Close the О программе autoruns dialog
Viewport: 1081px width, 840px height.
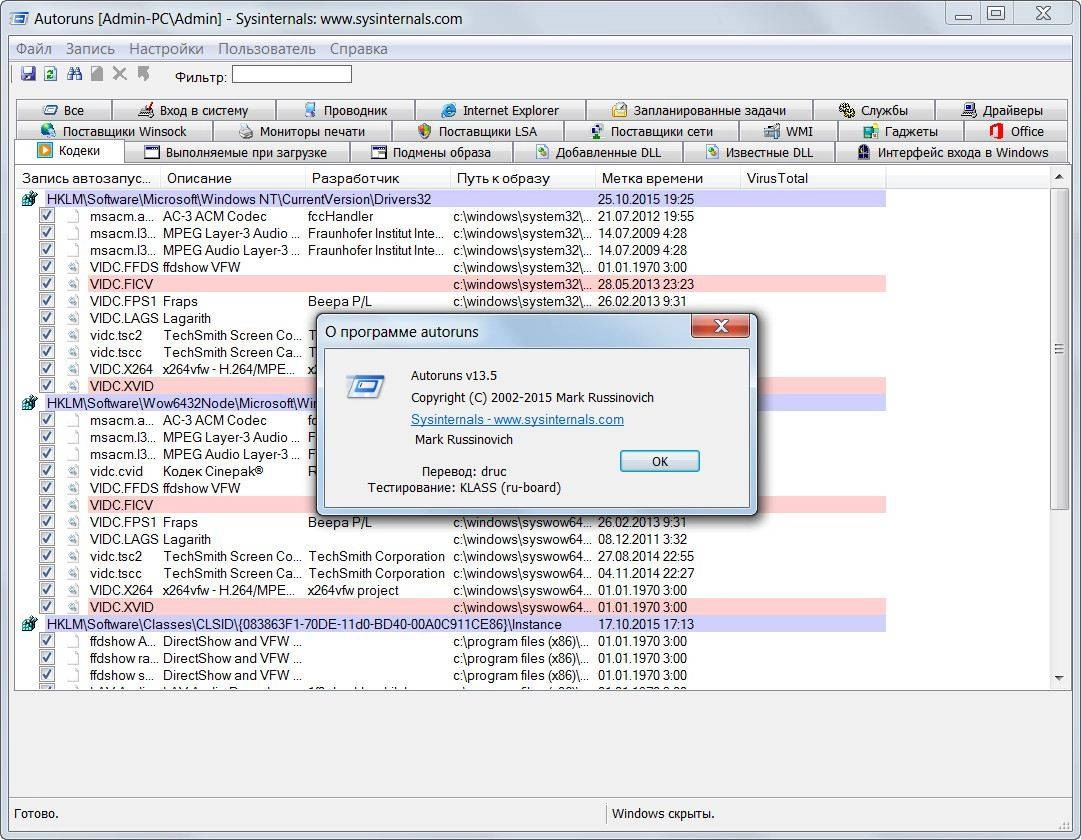[720, 326]
